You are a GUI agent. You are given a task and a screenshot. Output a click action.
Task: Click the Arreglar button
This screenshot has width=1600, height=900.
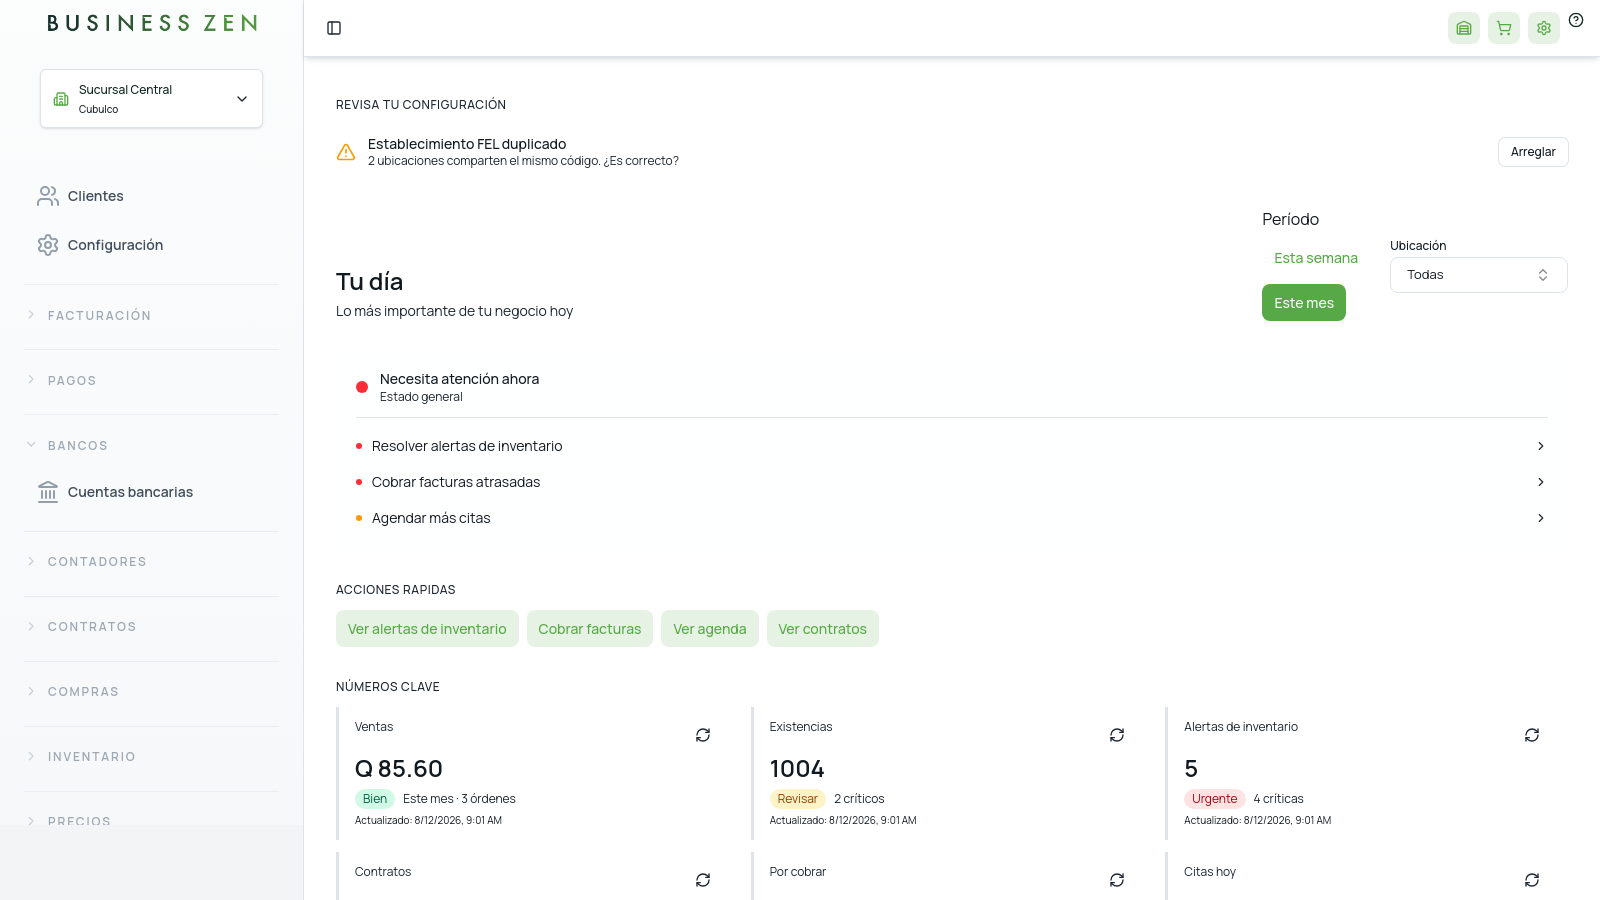tap(1533, 152)
